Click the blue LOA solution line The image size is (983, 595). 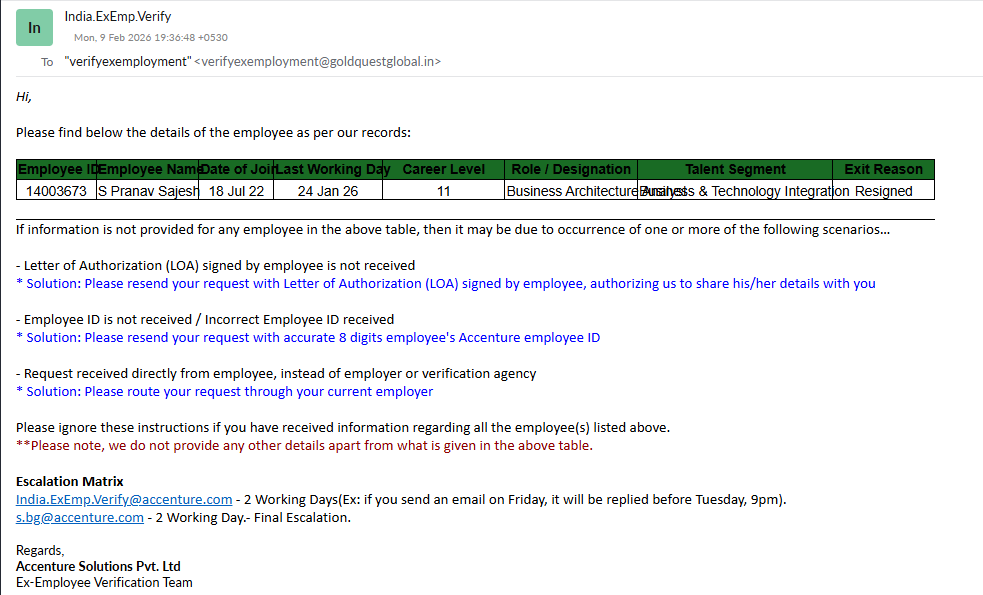[446, 284]
